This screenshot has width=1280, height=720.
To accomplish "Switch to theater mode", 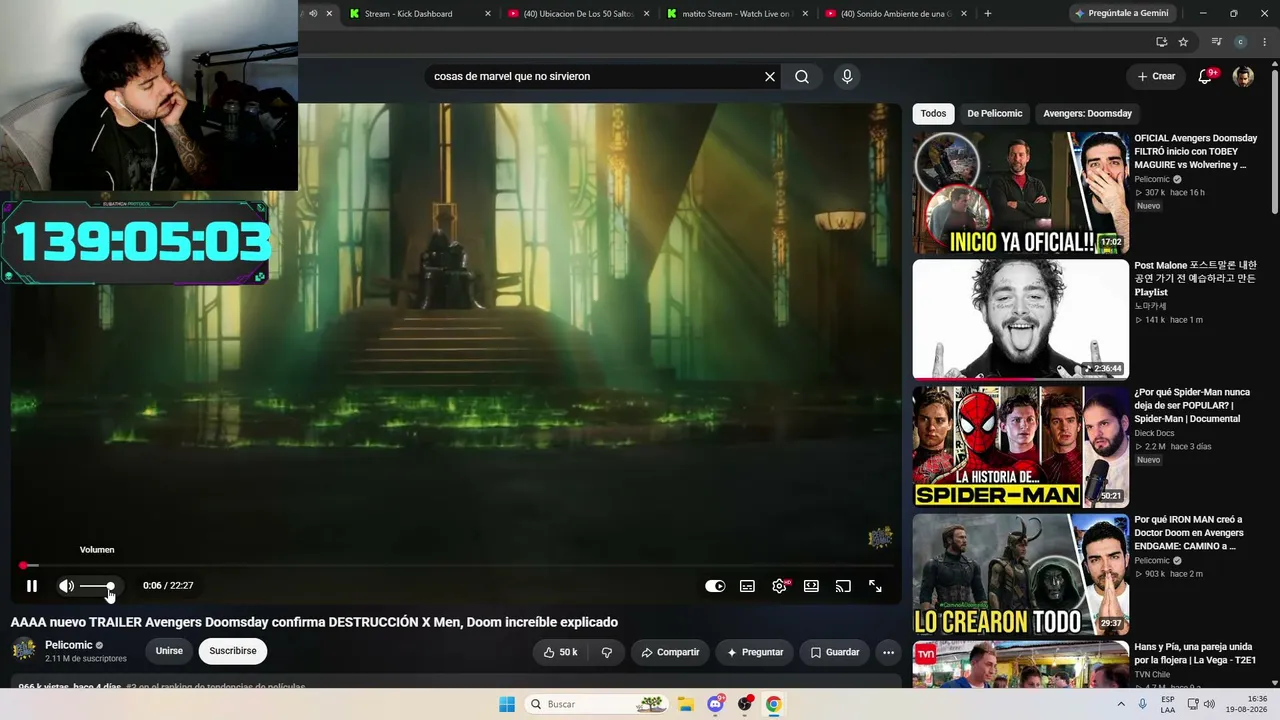I will tap(811, 586).
